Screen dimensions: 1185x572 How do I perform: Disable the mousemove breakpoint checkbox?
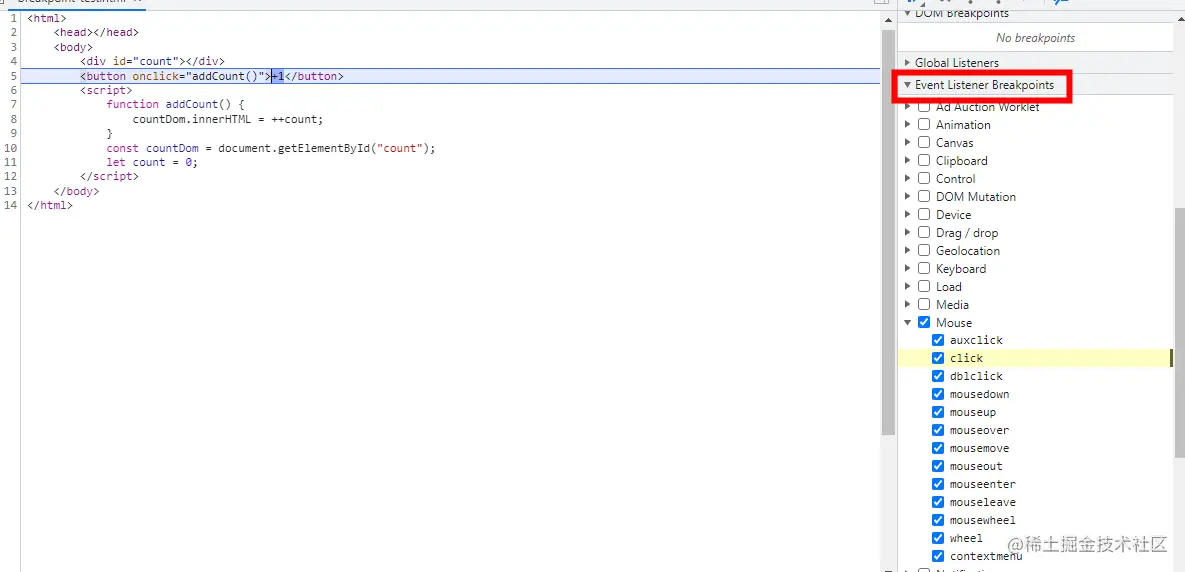938,448
